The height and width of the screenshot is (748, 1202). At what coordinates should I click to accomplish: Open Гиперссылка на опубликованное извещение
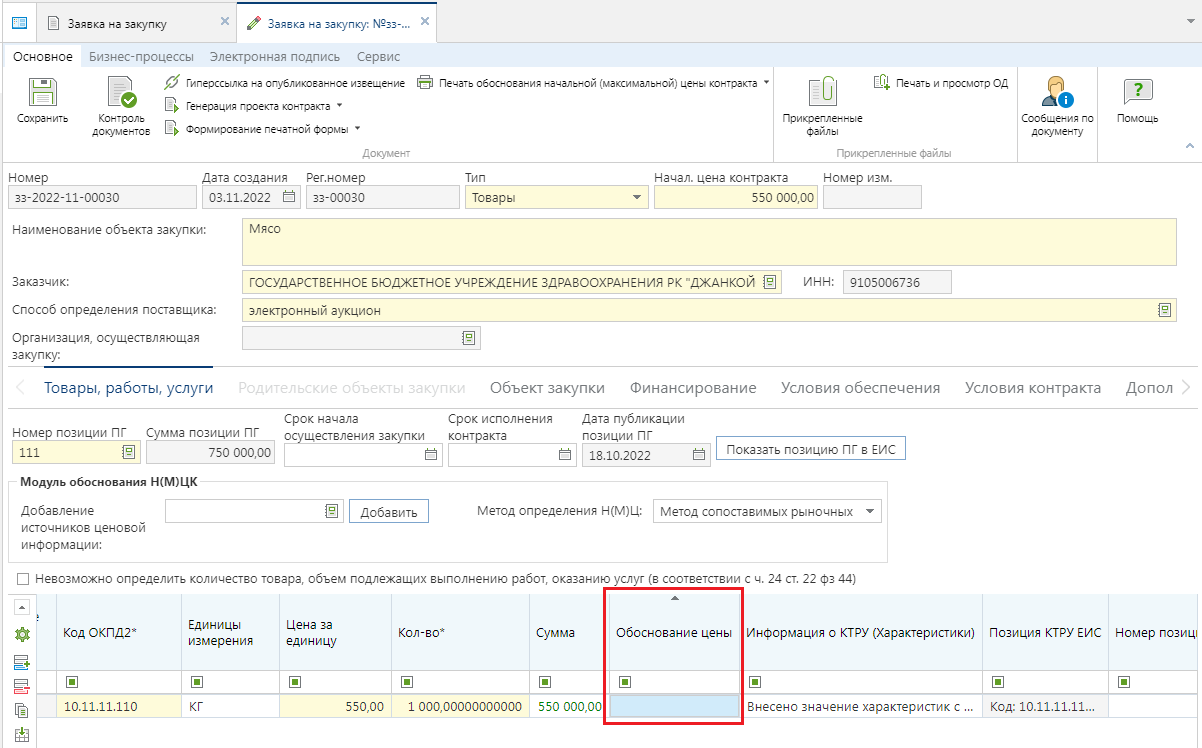[284, 83]
